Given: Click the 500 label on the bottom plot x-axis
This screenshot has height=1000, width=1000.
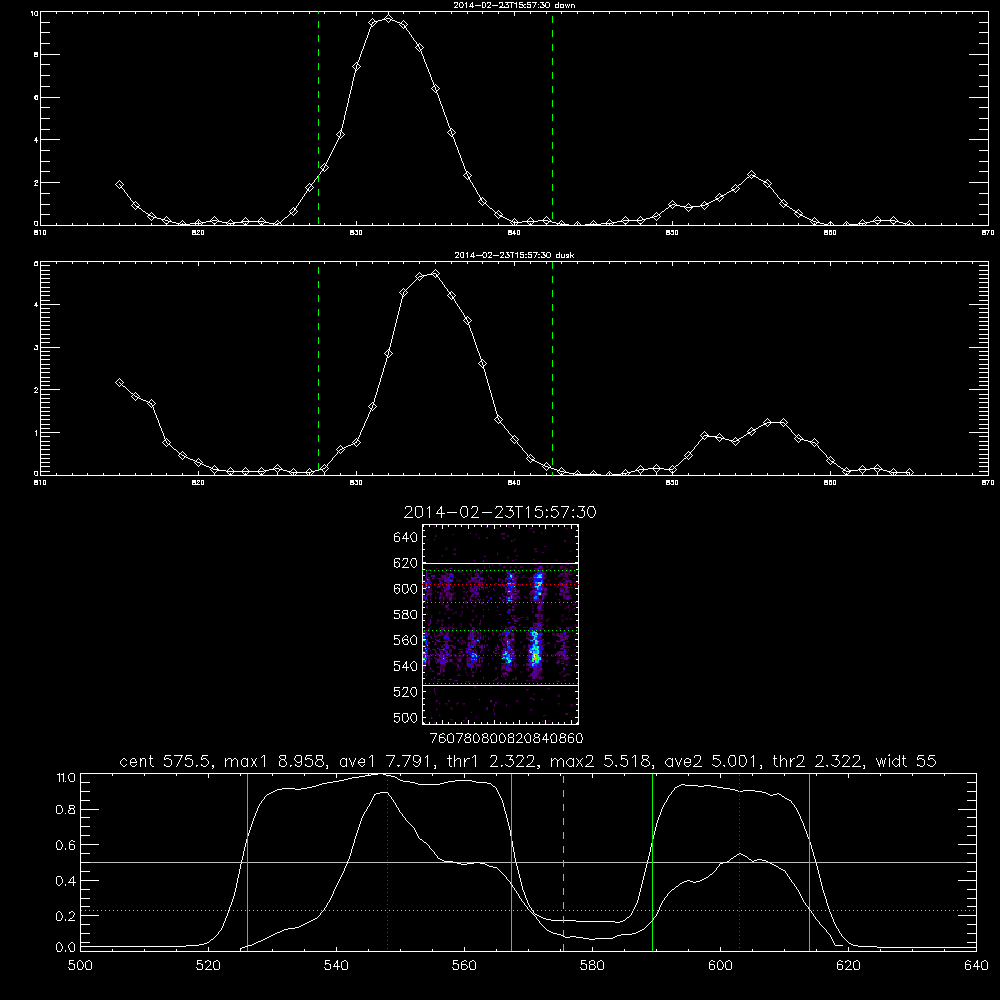Looking at the screenshot, I should (80, 965).
